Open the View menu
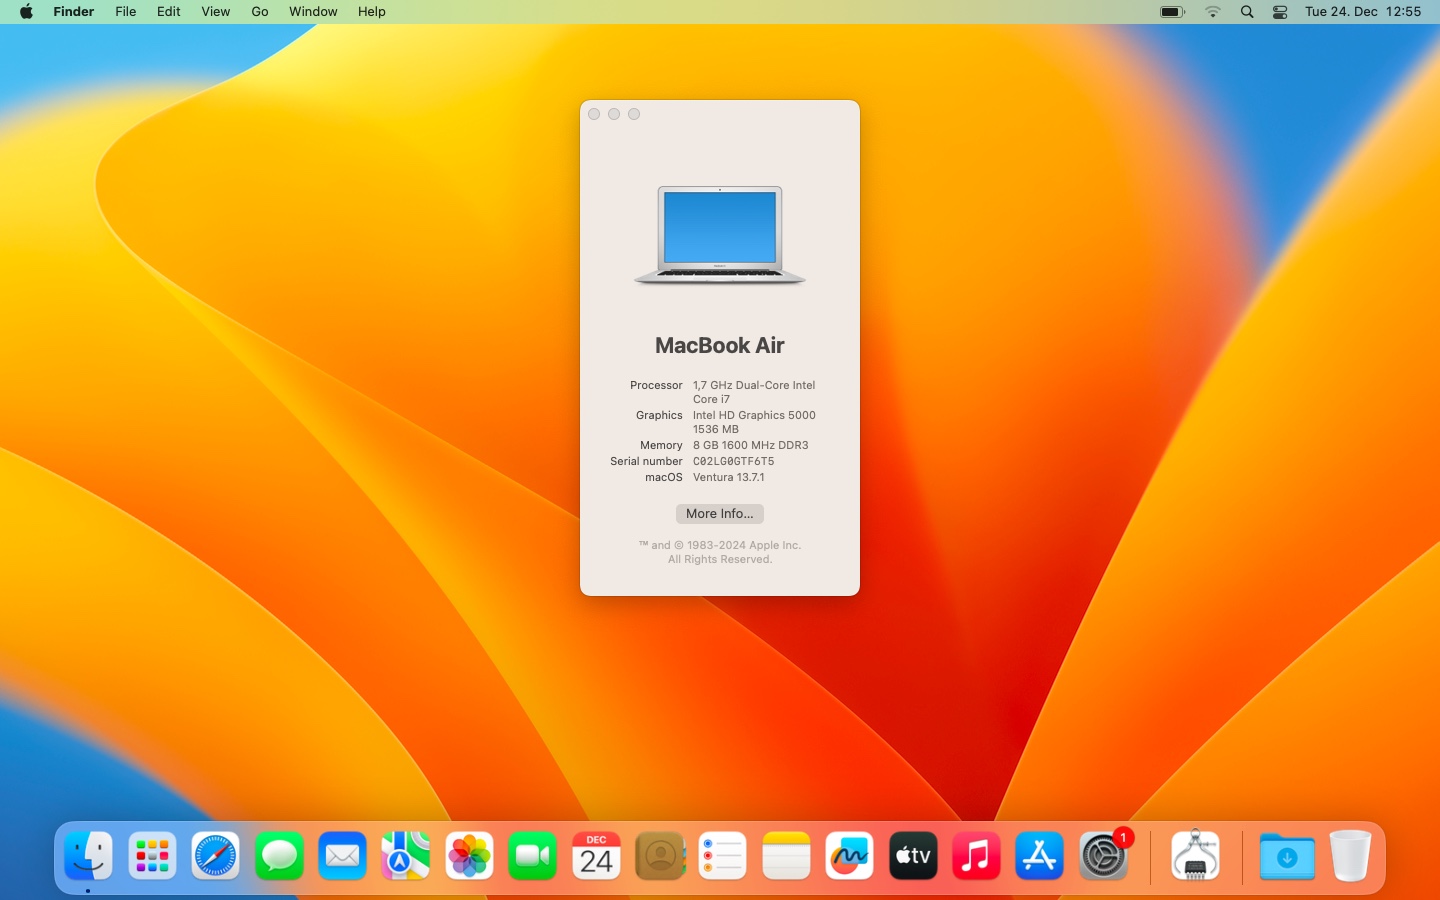The image size is (1440, 900). [x=216, y=12]
